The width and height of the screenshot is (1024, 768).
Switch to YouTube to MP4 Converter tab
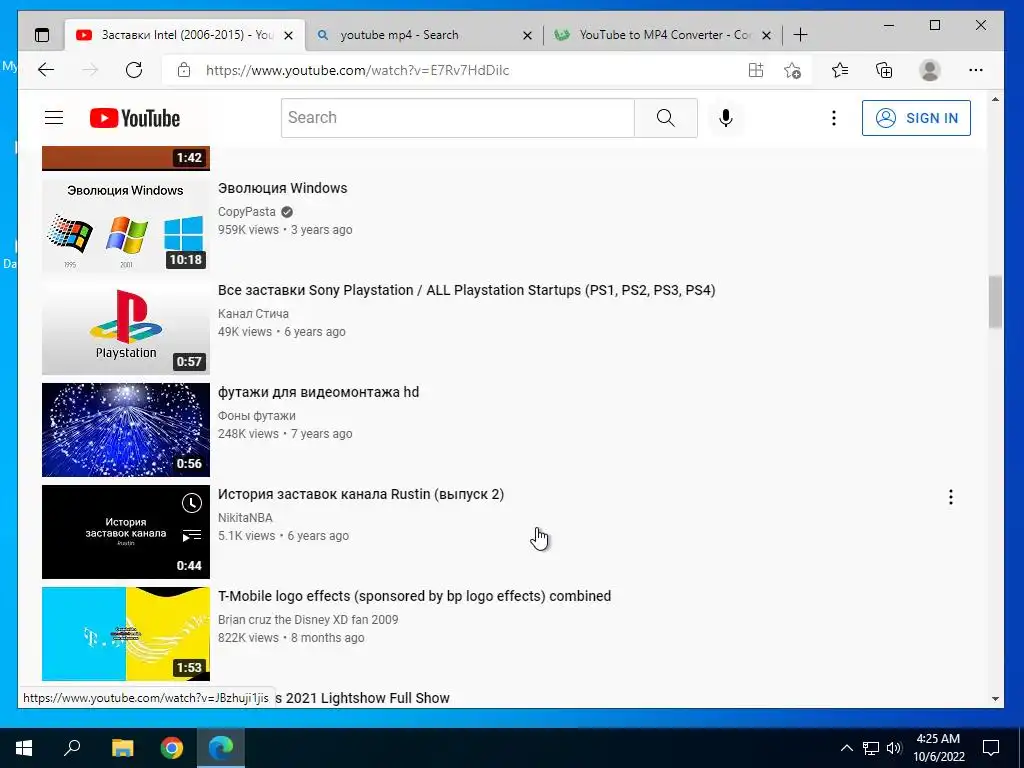pos(653,35)
